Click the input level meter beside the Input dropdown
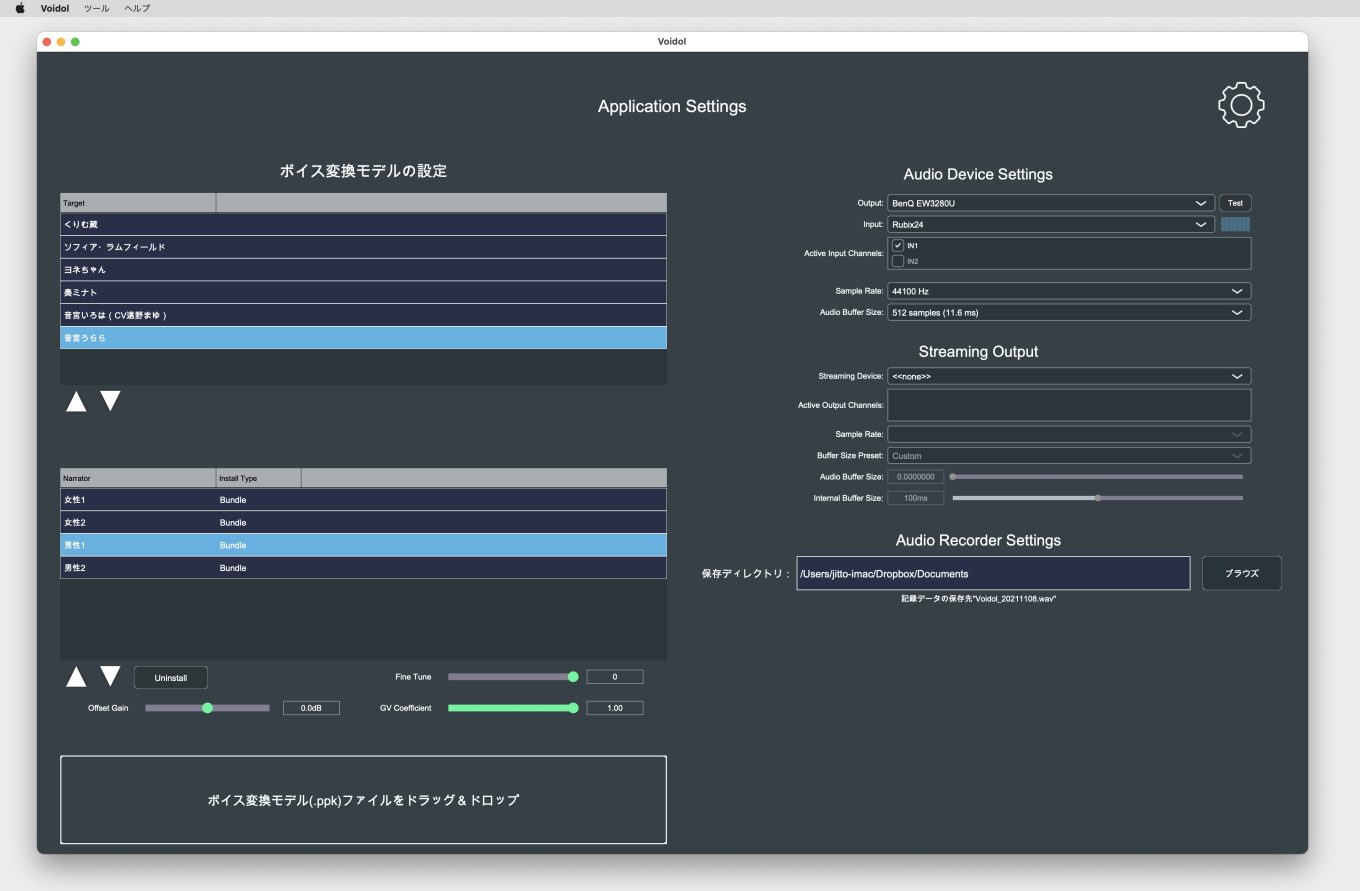Viewport: 1360px width, 891px height. (x=1234, y=224)
